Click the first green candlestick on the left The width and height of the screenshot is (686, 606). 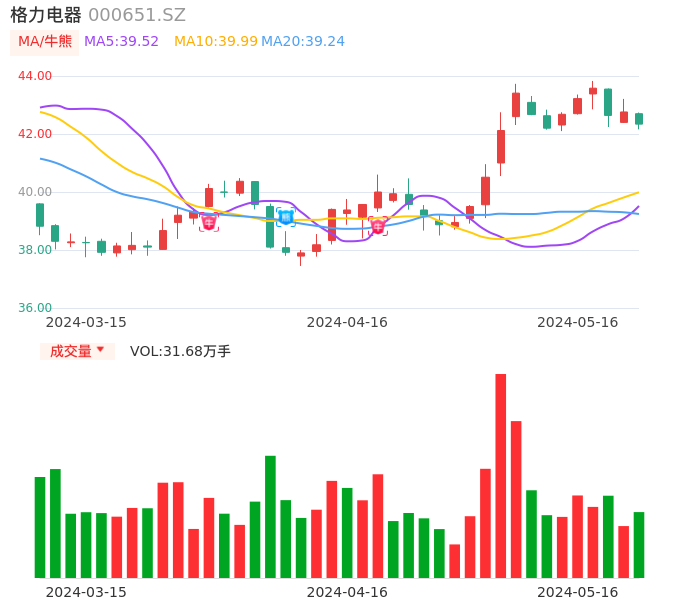point(40,215)
